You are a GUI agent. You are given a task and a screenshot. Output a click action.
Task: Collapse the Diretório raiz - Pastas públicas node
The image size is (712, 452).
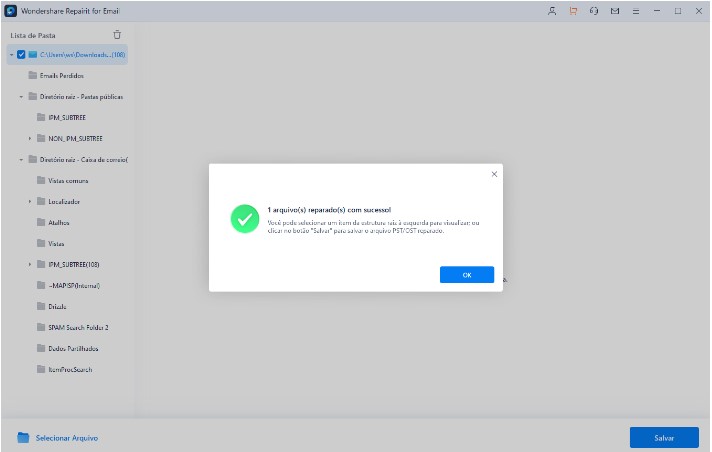20,96
